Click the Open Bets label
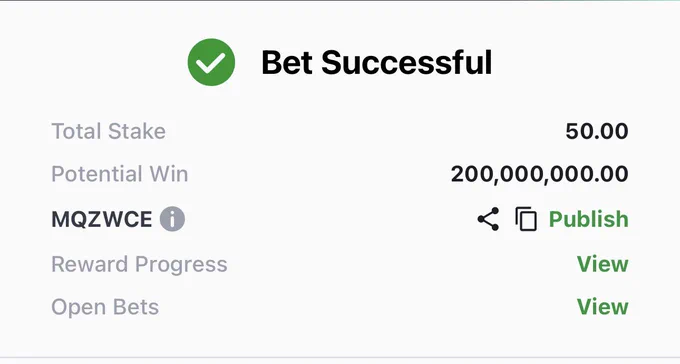 (105, 307)
